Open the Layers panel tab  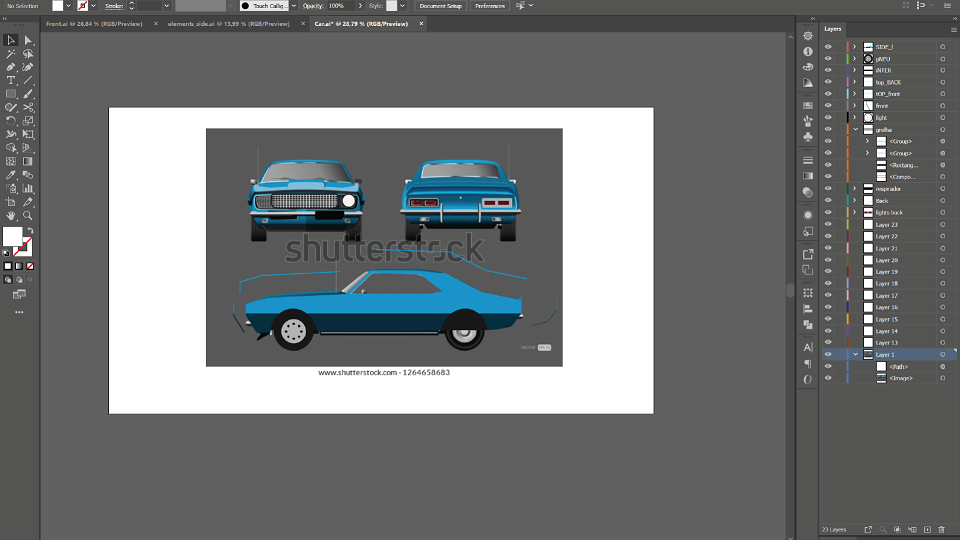click(x=833, y=29)
